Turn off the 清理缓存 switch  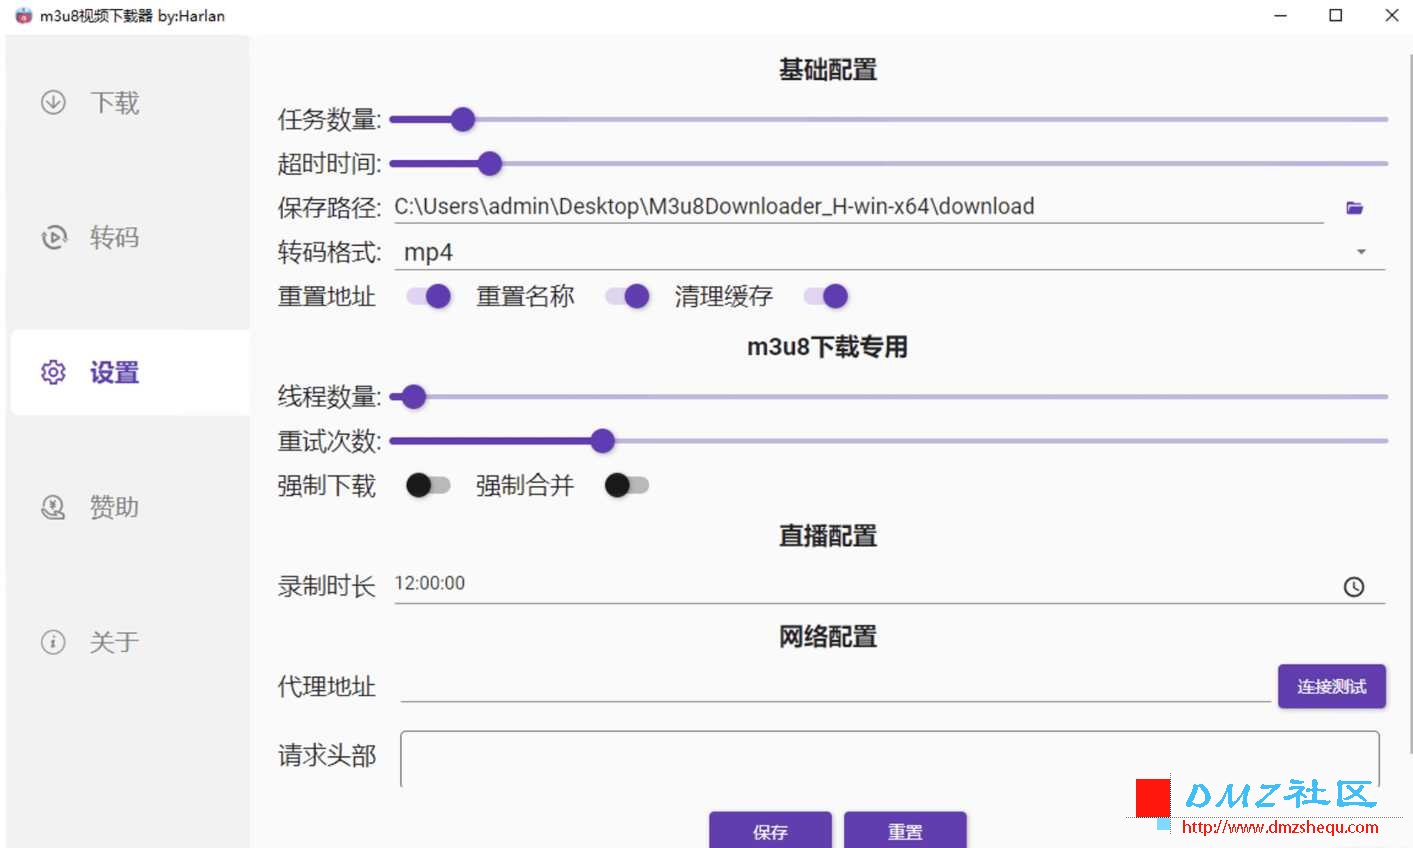(x=826, y=296)
